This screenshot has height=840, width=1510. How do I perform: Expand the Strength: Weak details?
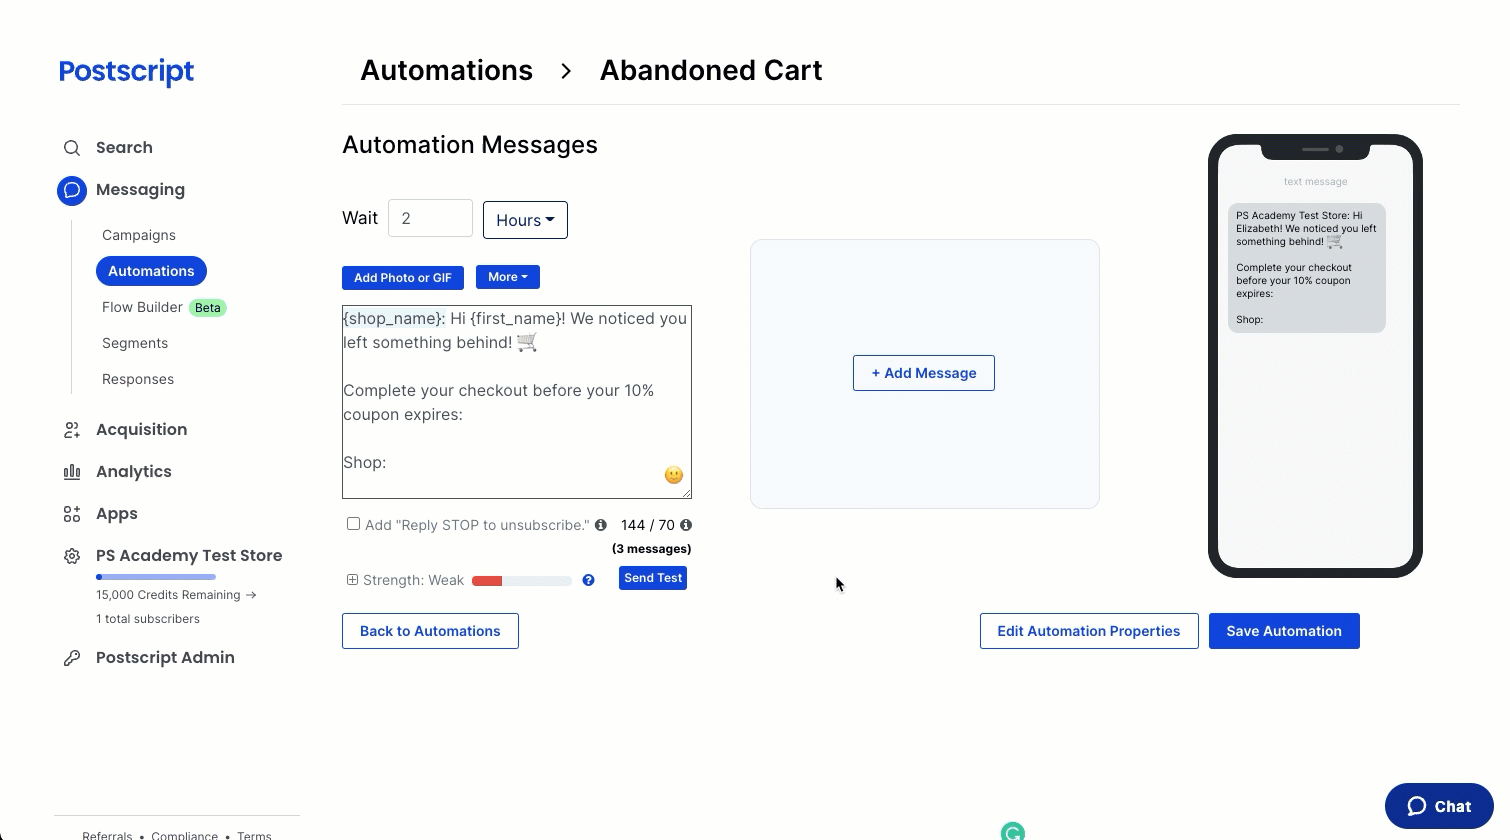[x=352, y=580]
